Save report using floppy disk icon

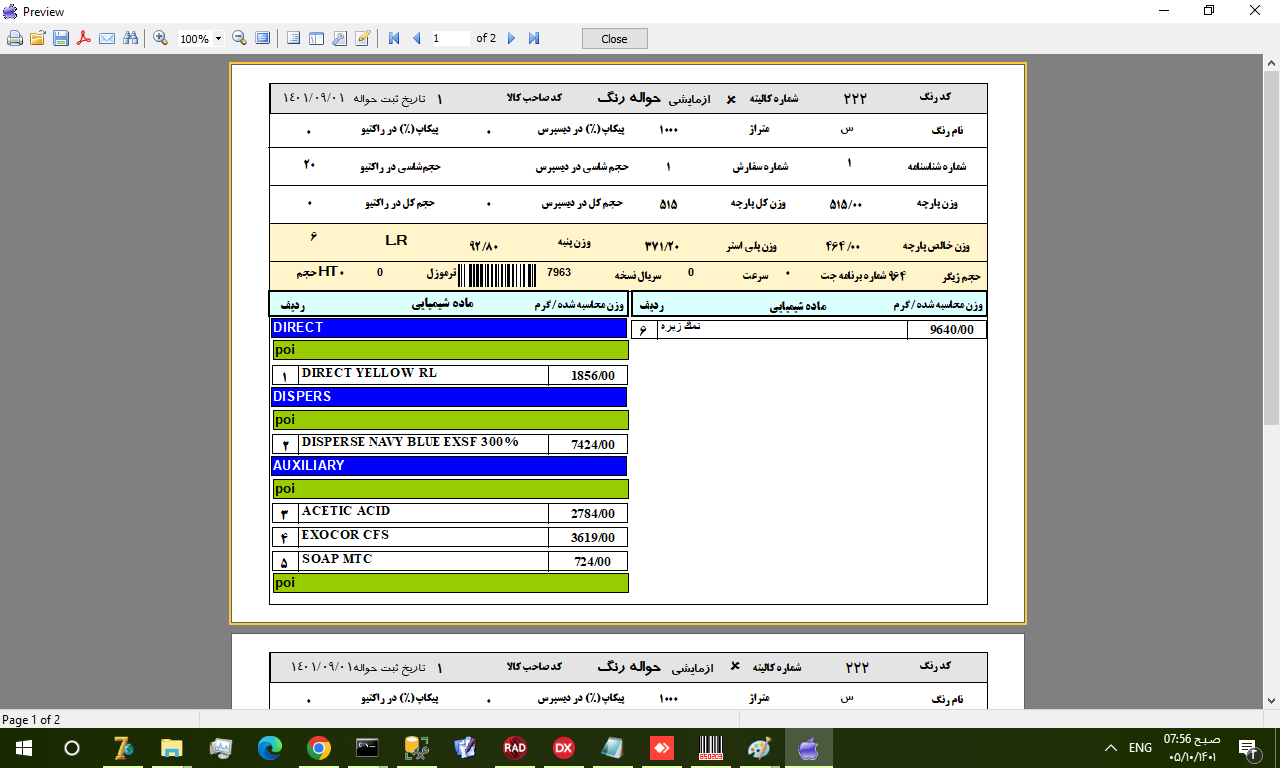(60, 38)
